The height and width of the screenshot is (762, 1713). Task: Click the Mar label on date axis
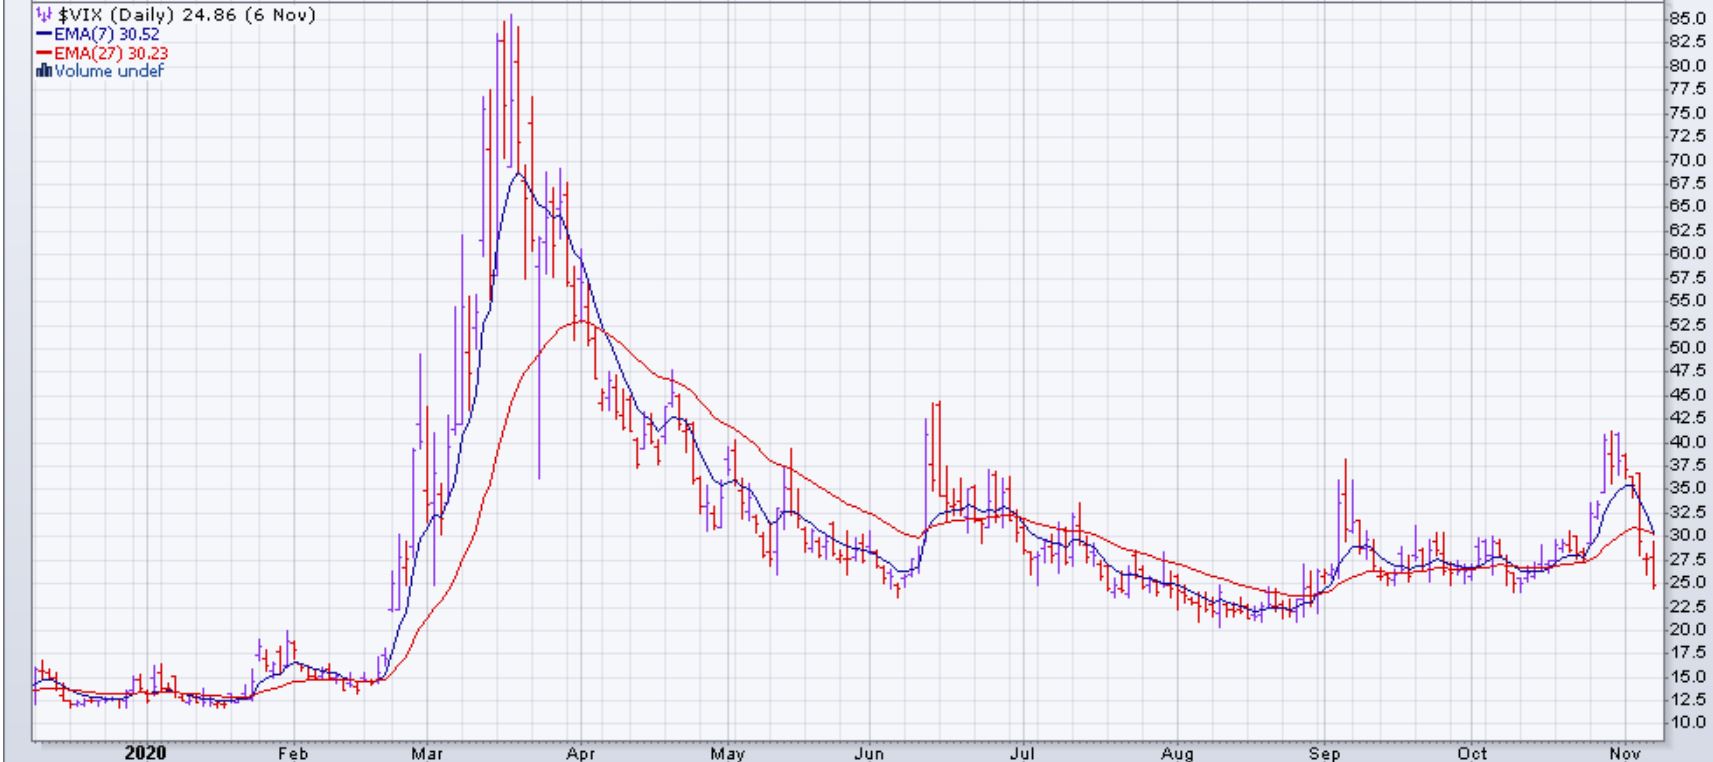pos(427,754)
